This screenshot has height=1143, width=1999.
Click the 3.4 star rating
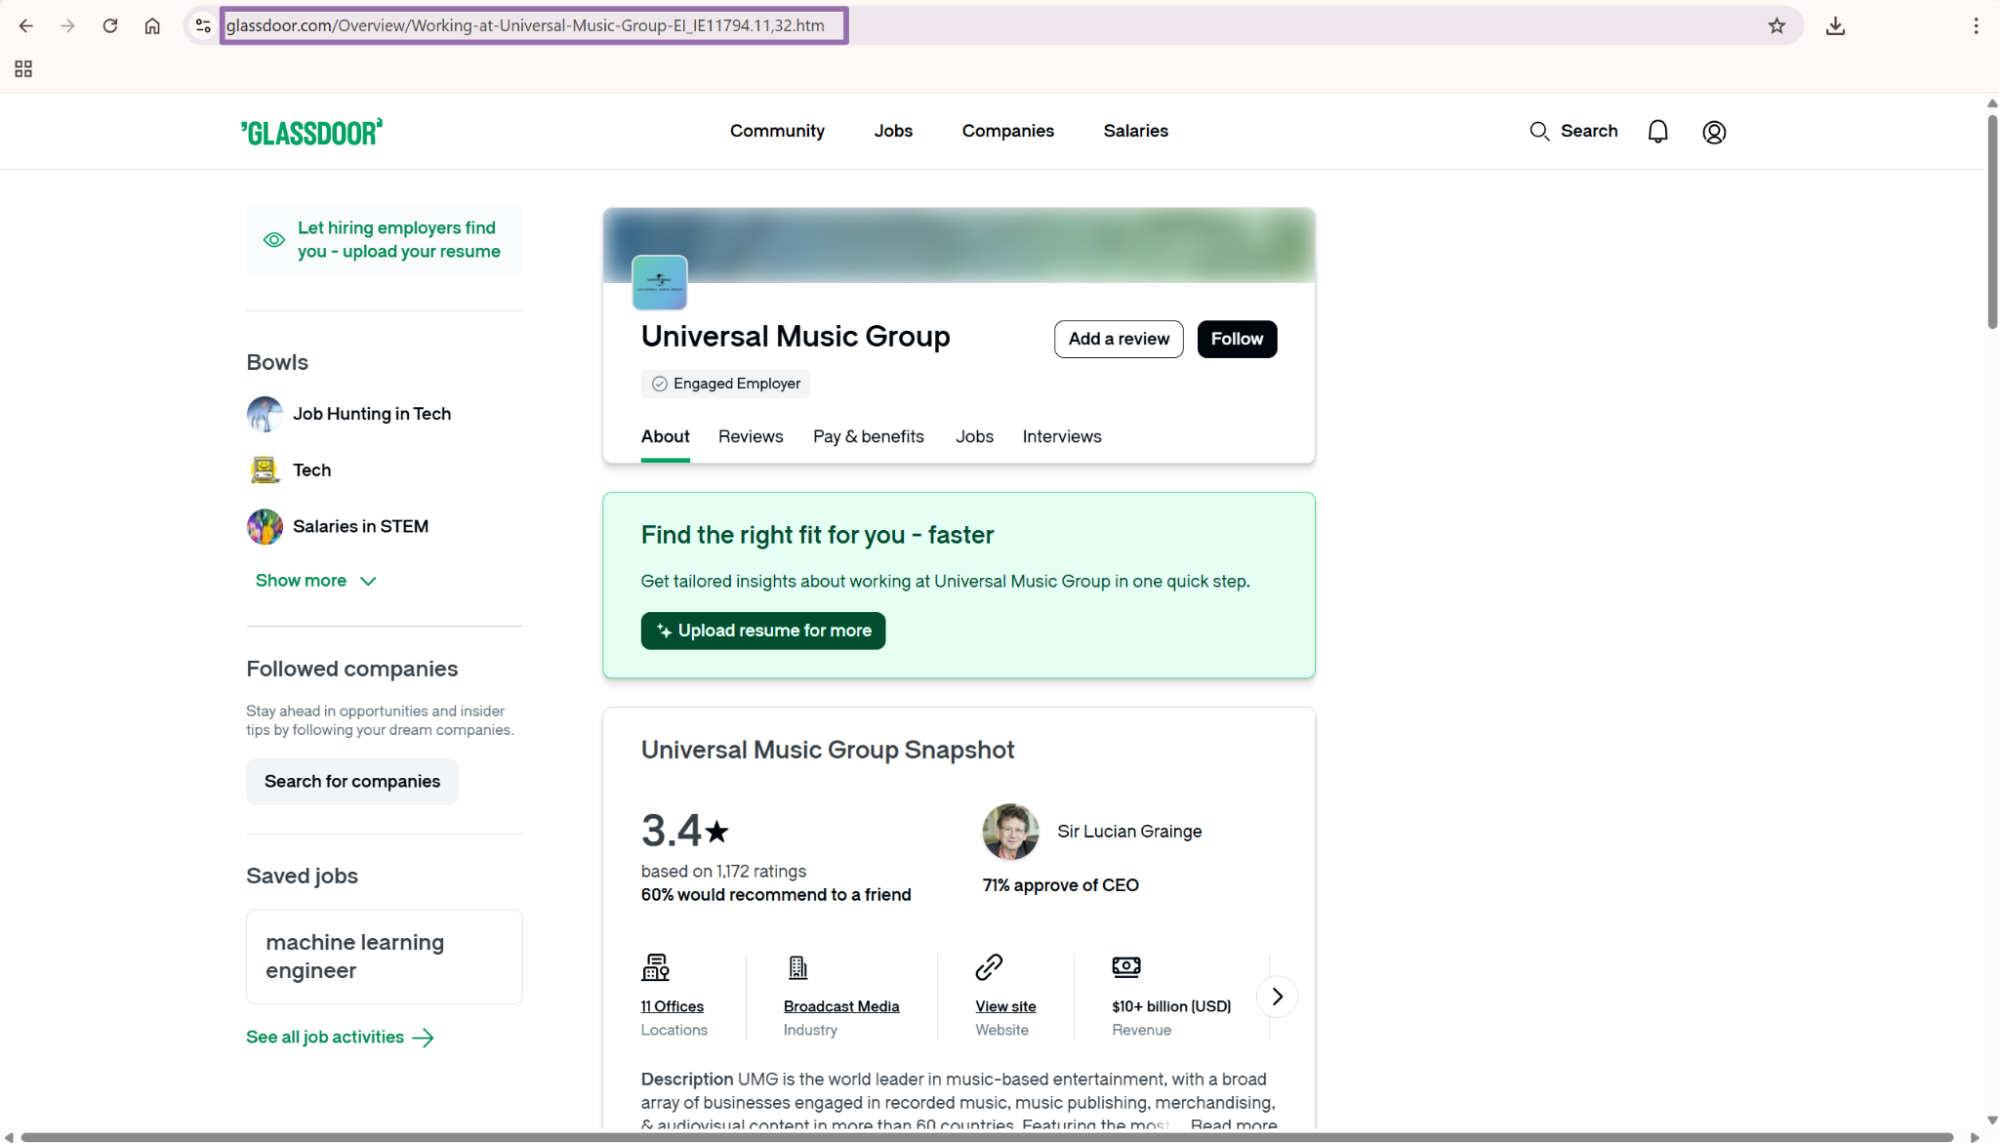685,831
